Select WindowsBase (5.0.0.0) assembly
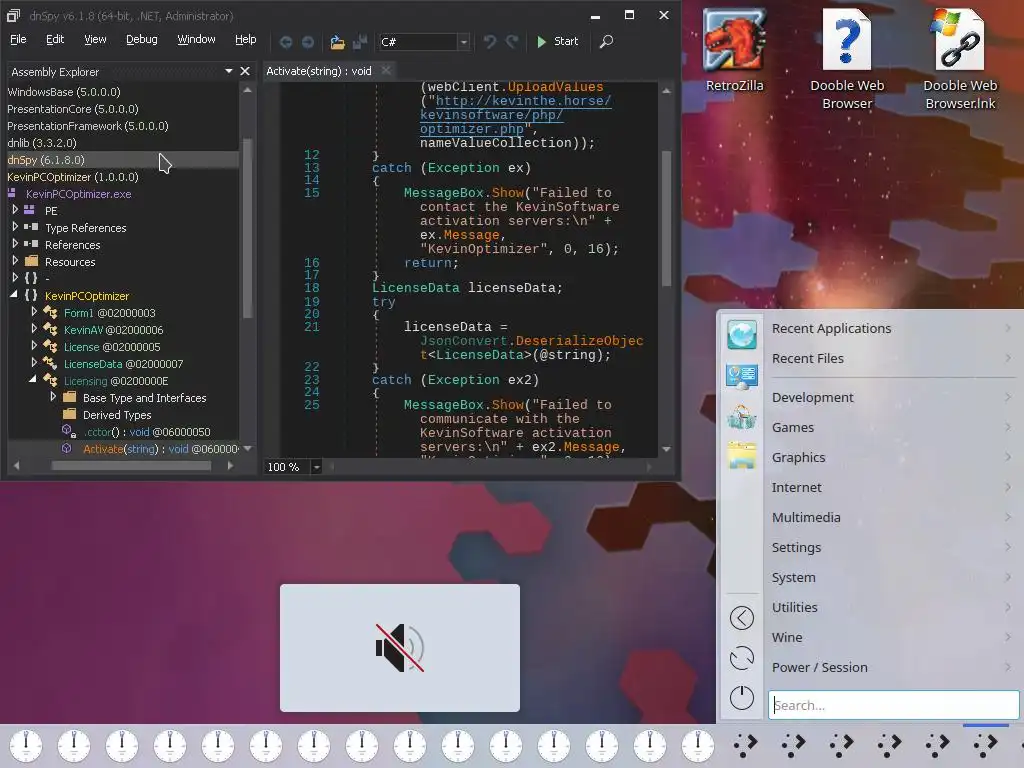This screenshot has width=1024, height=768. [64, 92]
